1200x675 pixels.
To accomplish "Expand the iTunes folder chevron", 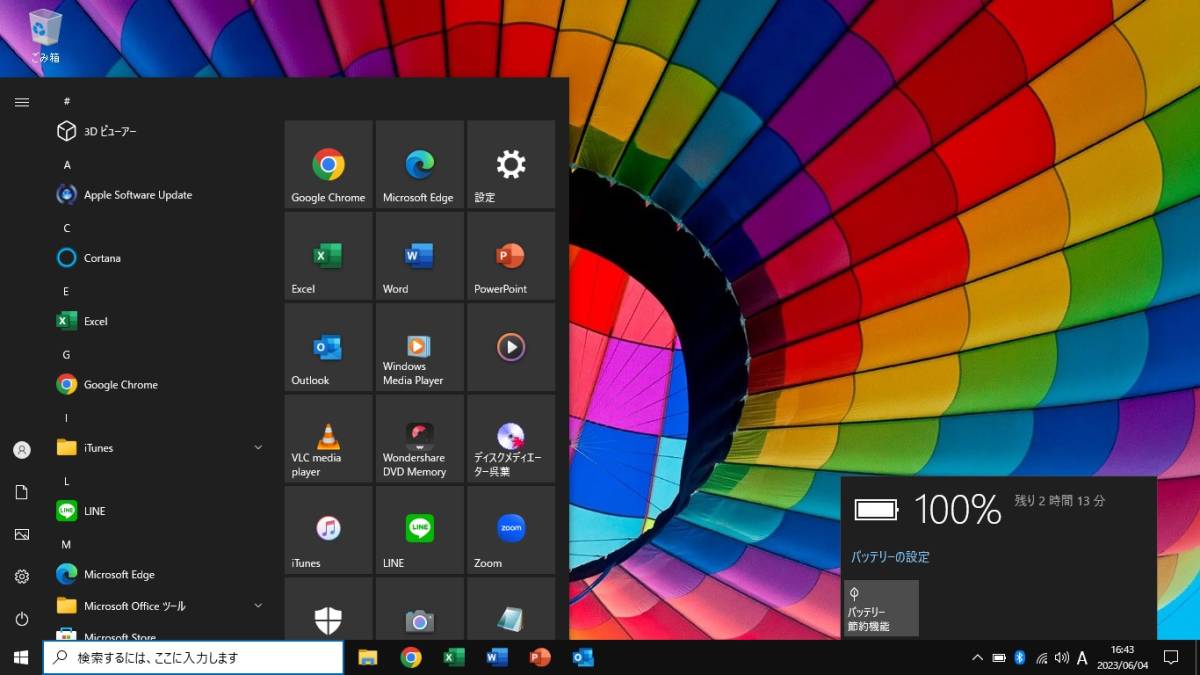I will [x=258, y=447].
